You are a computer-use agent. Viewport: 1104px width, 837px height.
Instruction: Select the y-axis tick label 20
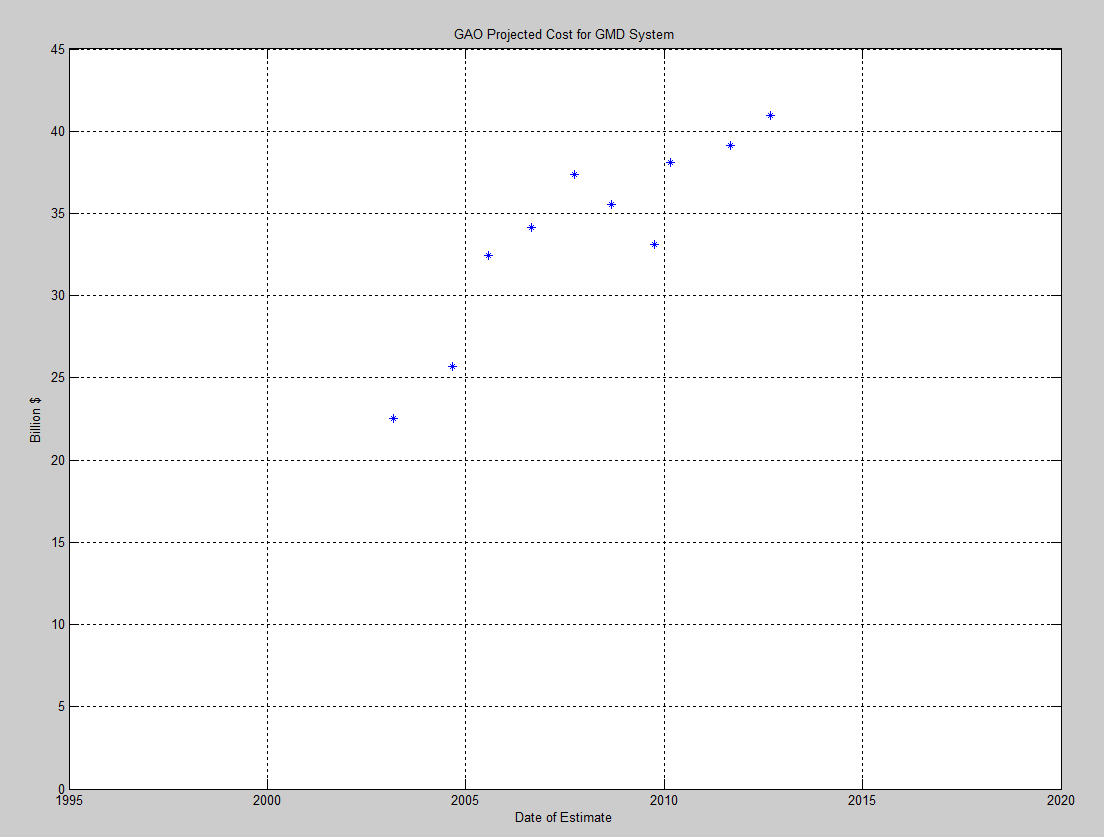(x=58, y=460)
